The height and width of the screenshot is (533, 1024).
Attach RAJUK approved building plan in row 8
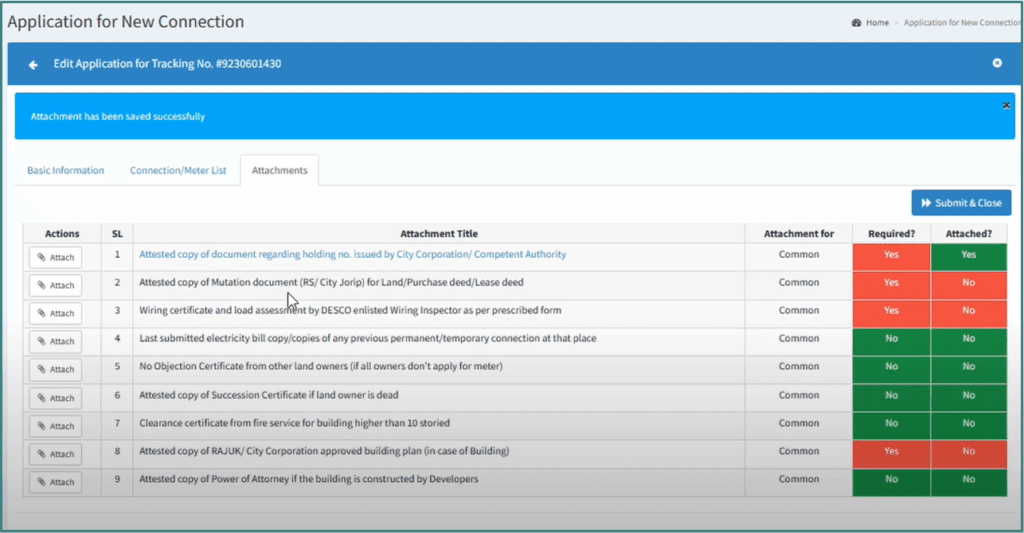[x=56, y=454]
